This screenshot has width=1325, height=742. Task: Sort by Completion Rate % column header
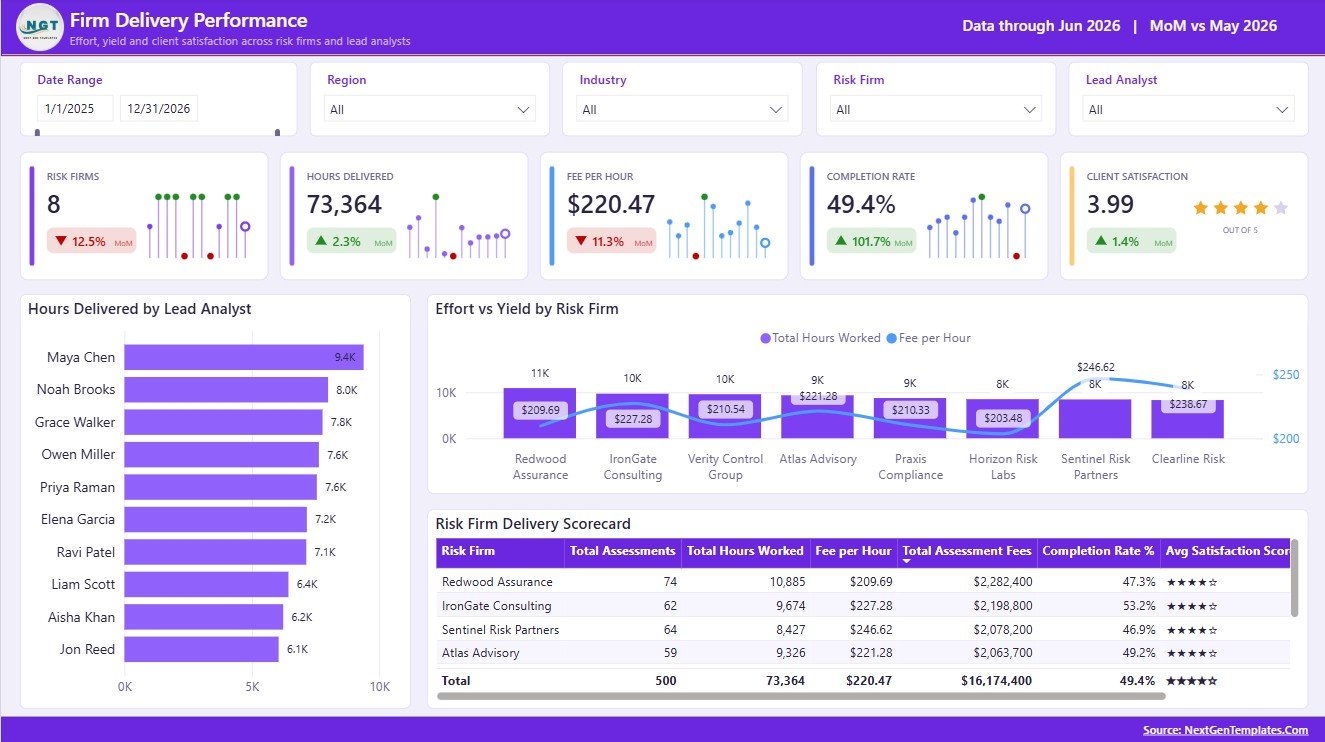coord(1098,551)
